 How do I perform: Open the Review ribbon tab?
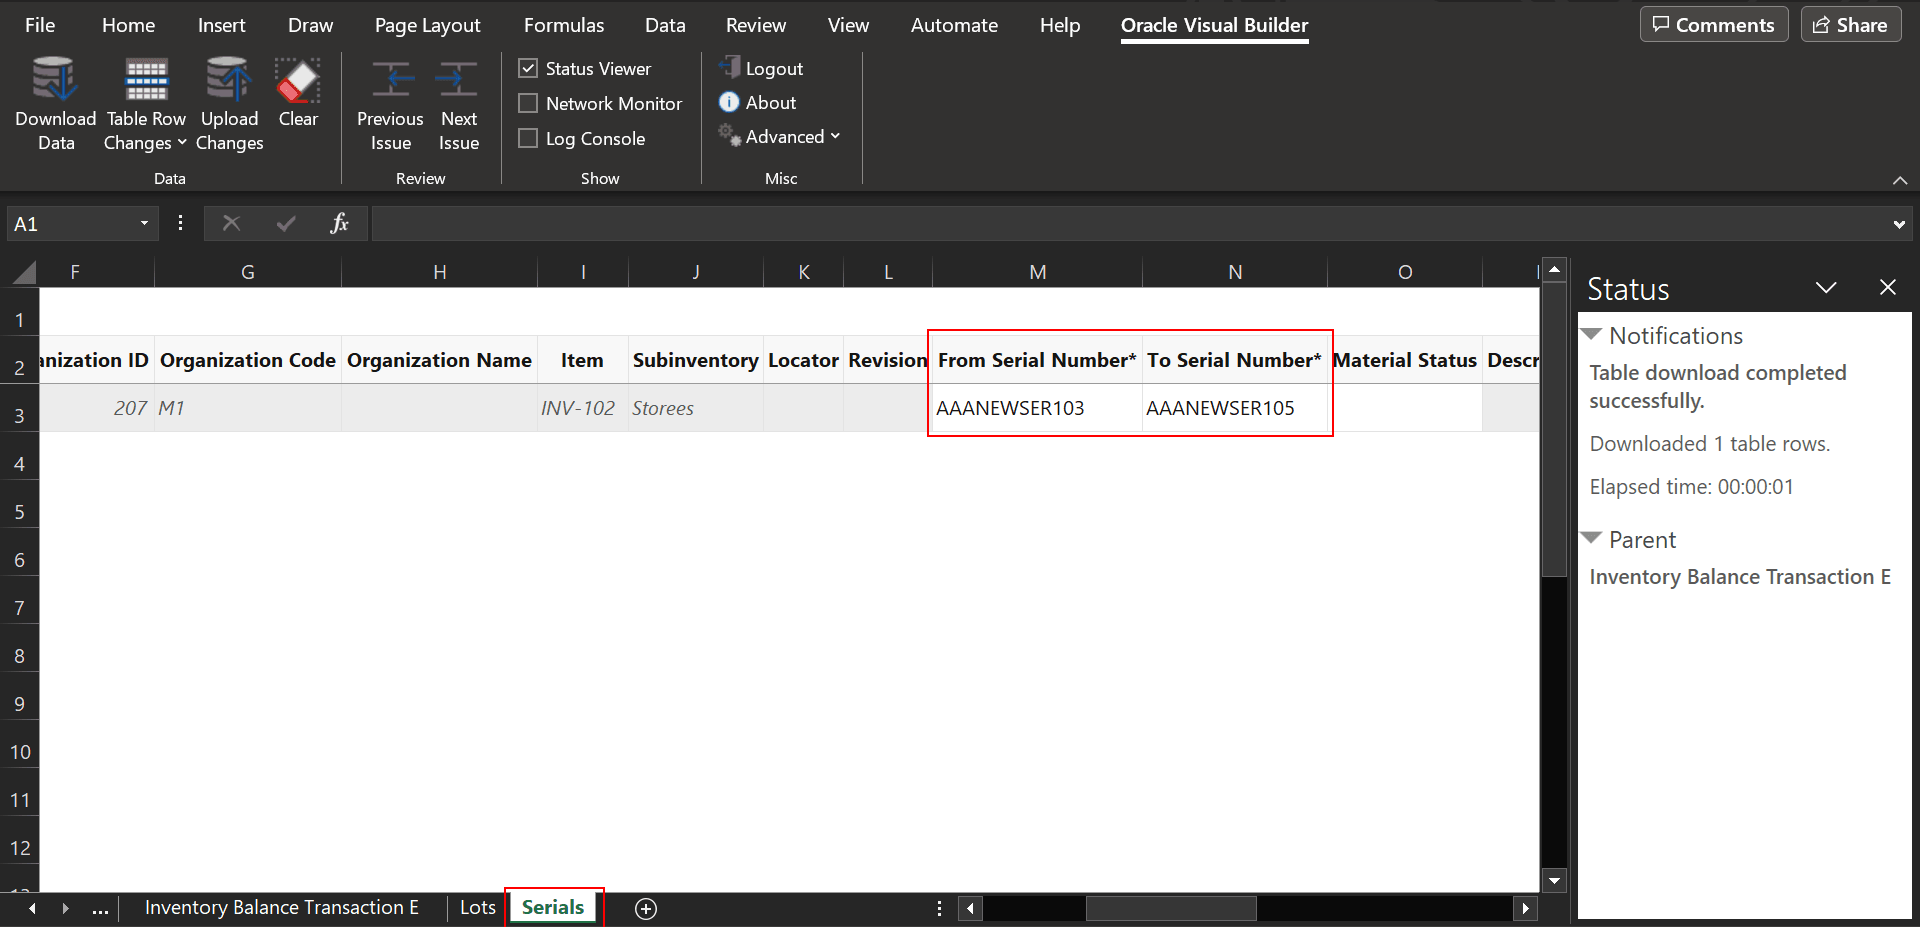[x=756, y=25]
